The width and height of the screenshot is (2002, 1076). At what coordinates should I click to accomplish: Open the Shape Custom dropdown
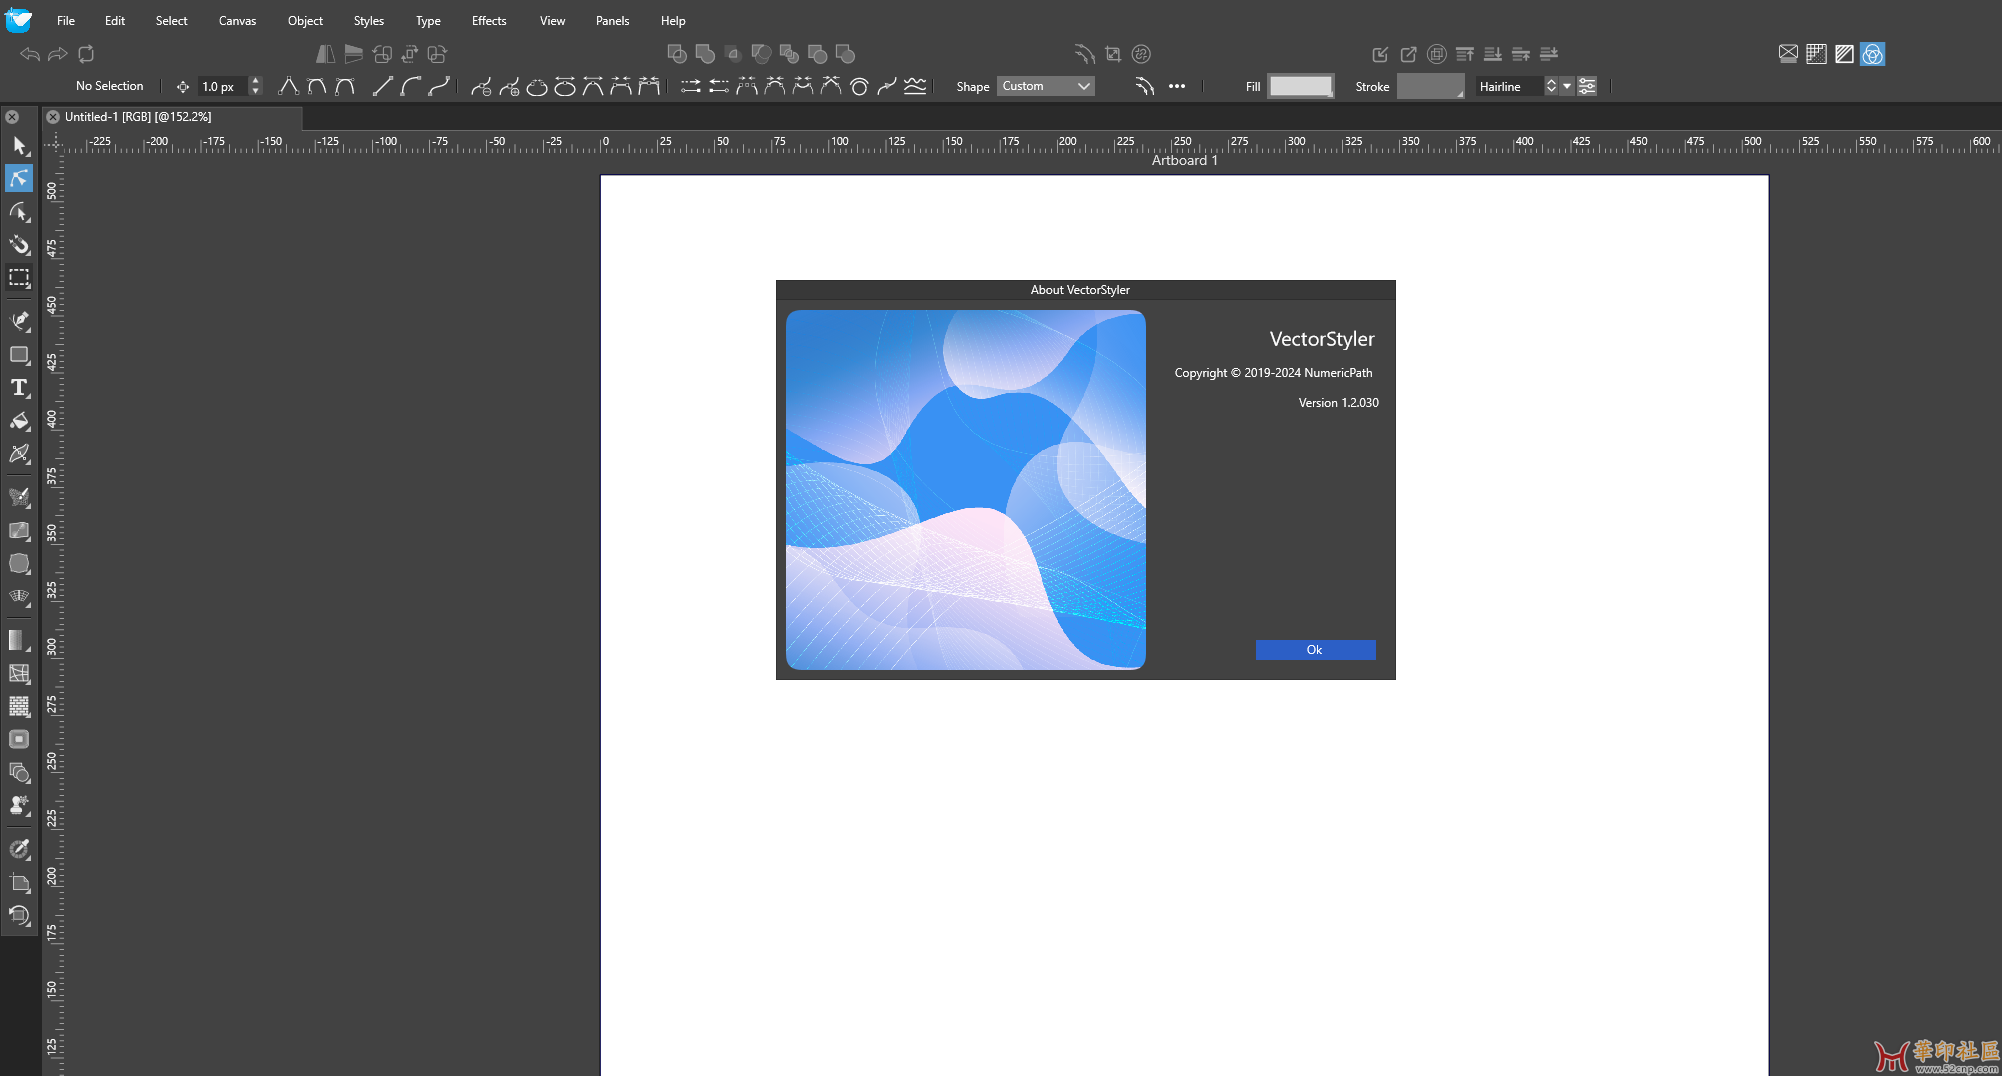1045,87
